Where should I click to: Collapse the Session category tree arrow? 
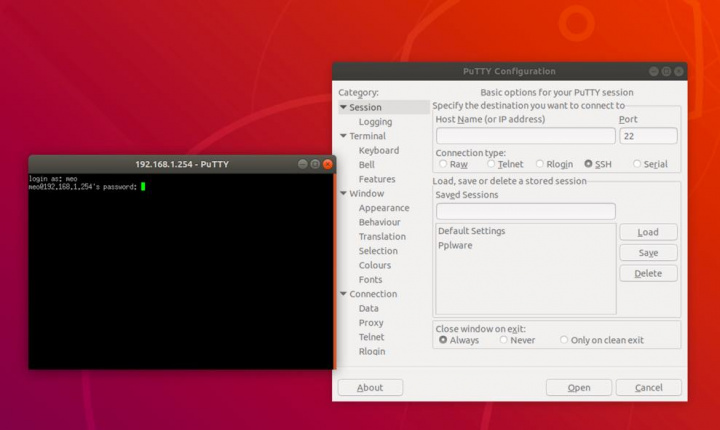(343, 107)
